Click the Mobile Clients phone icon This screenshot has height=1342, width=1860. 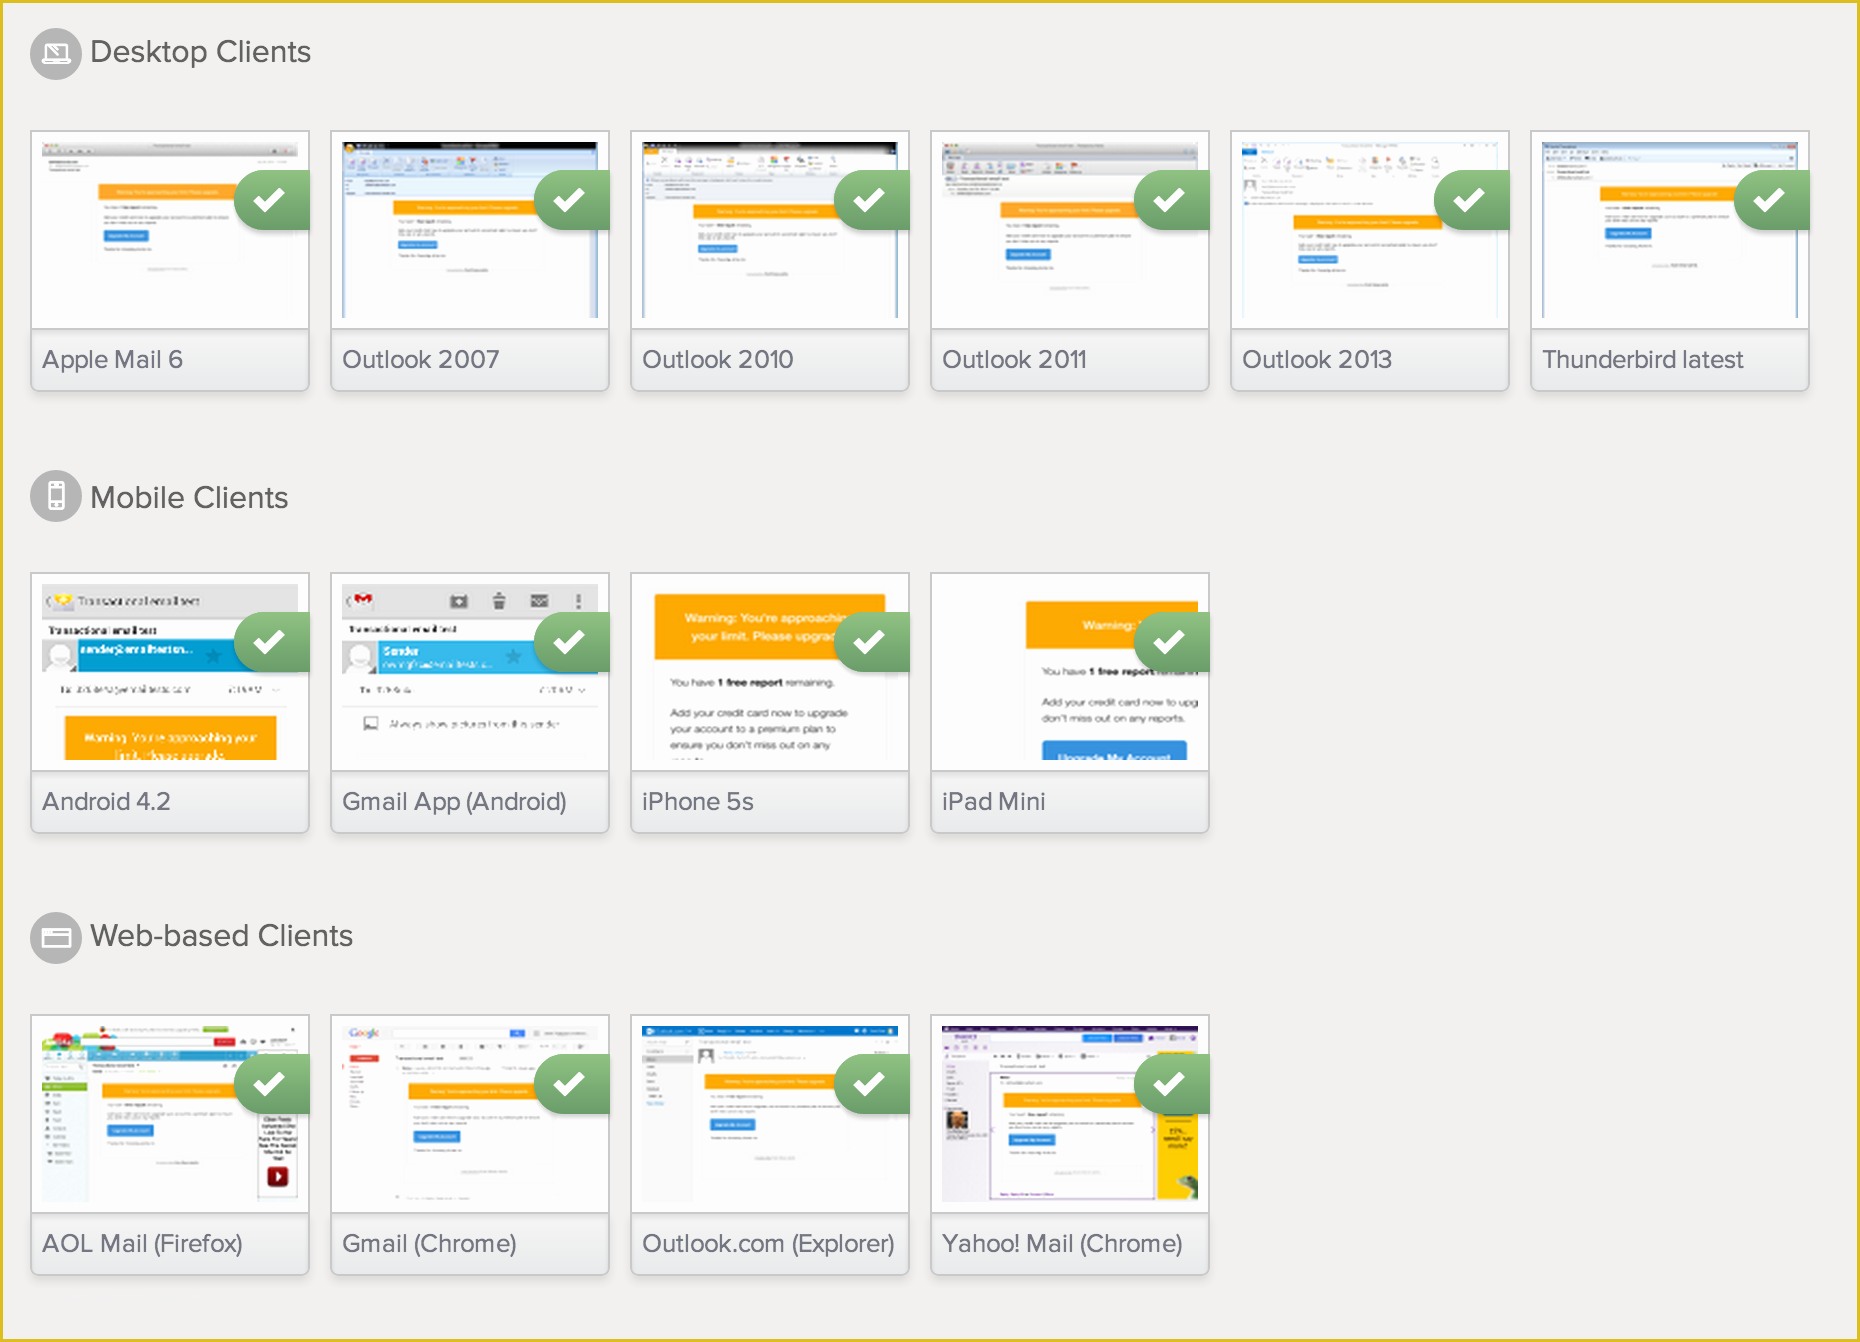56,496
